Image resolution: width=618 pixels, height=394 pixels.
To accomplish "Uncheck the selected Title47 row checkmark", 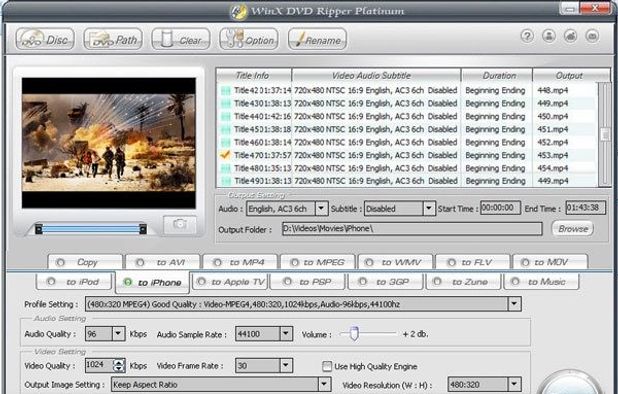I will [x=225, y=155].
